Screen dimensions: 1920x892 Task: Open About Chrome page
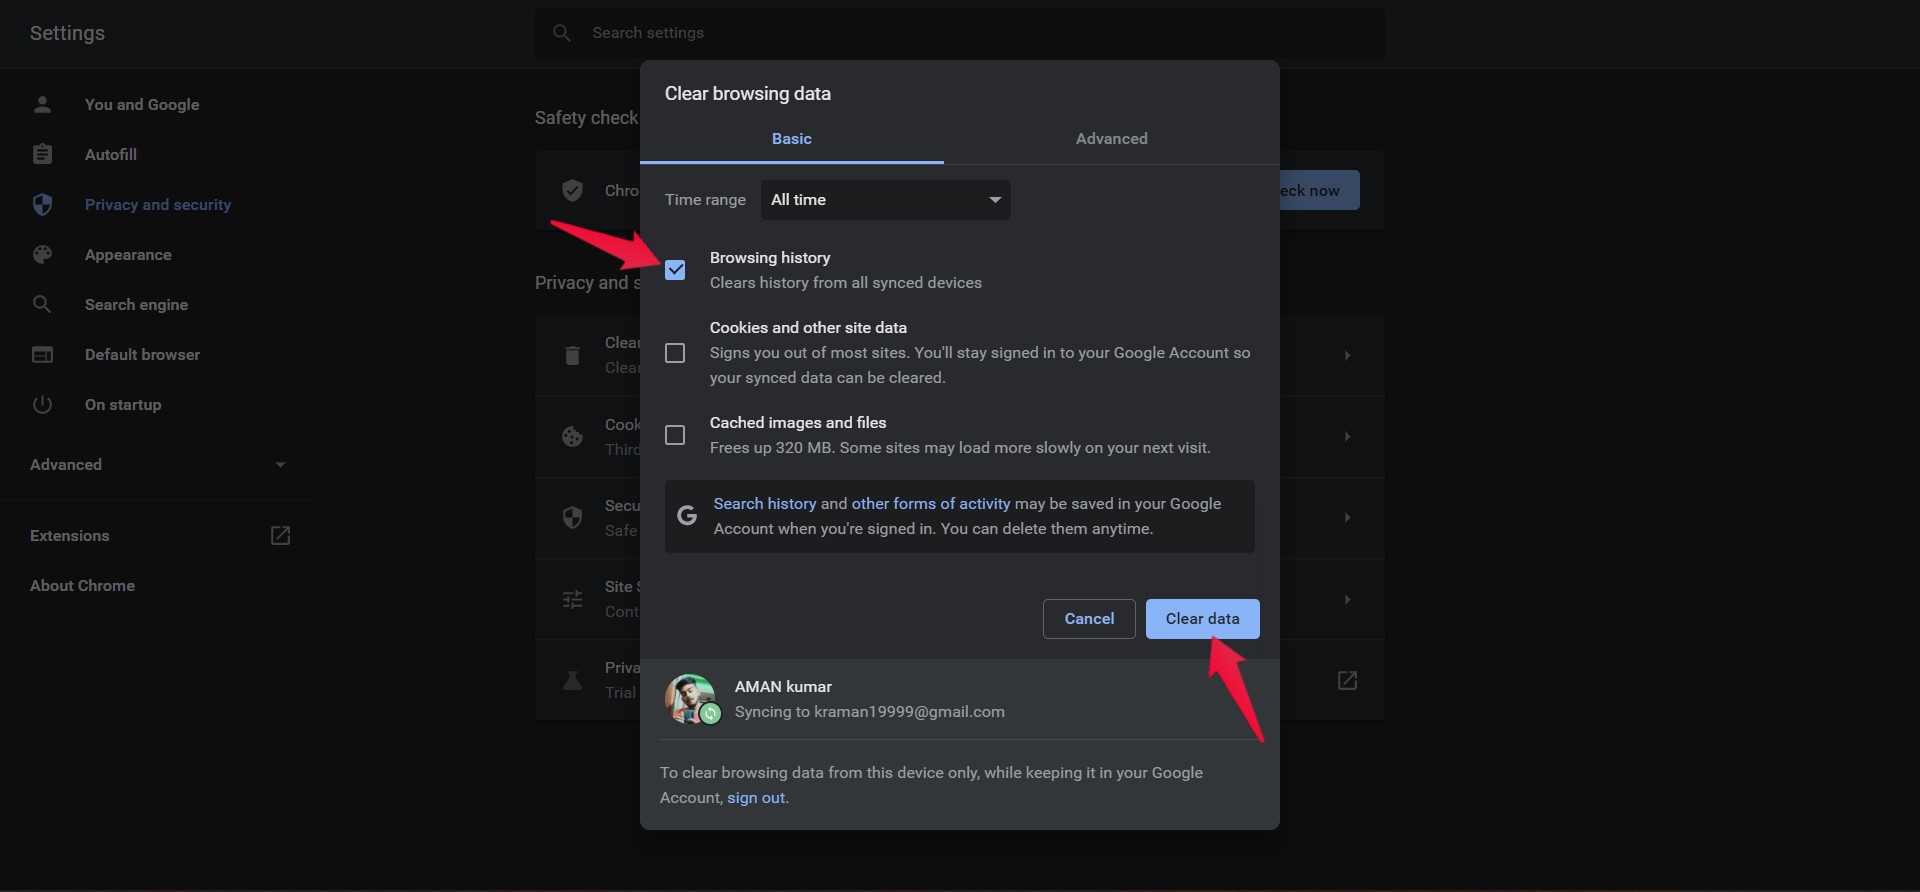click(82, 586)
